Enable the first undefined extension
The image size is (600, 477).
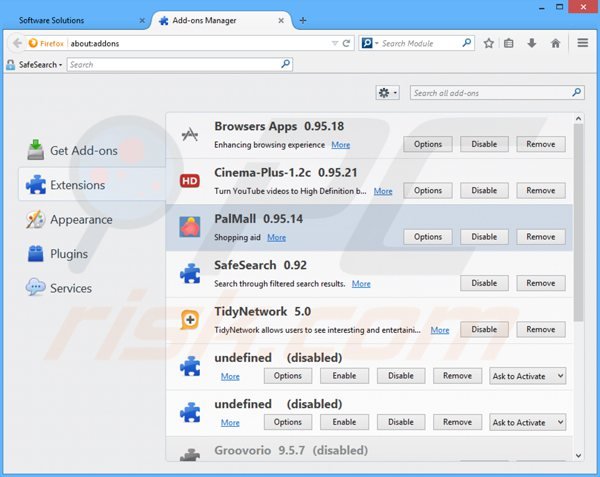344,376
